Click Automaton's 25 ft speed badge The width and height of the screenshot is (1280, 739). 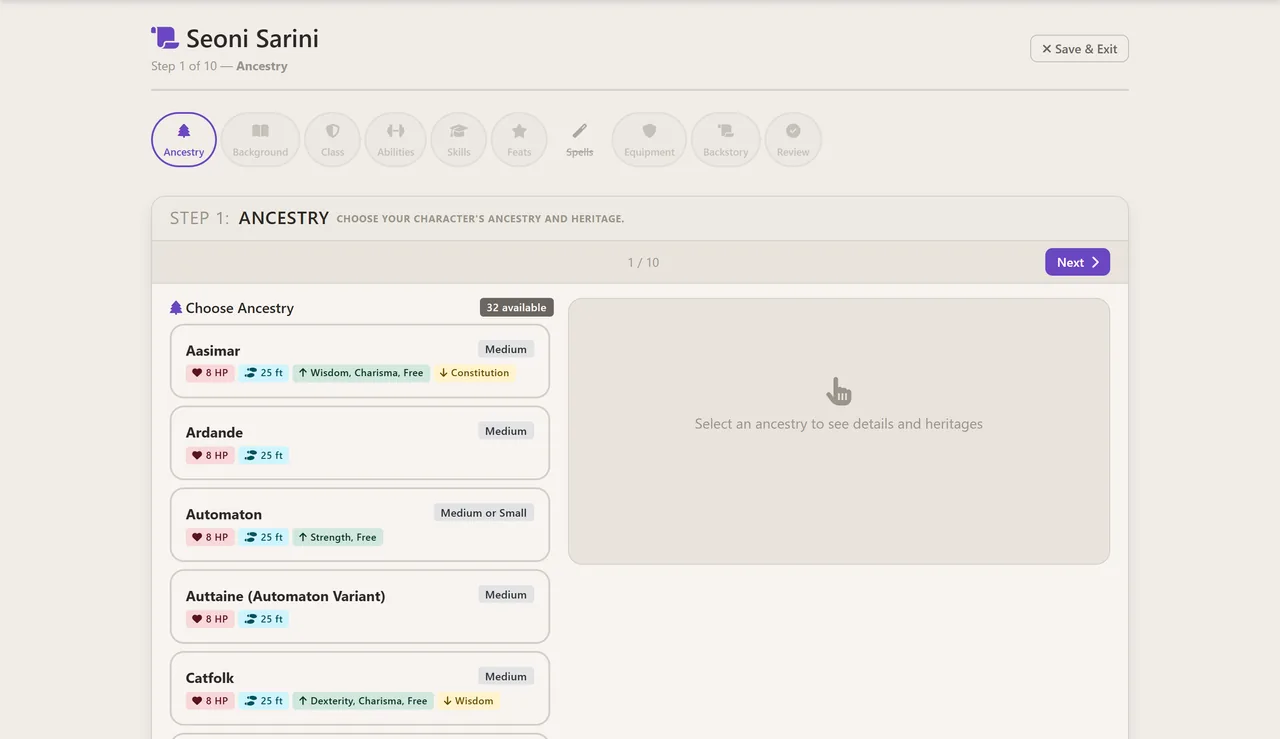264,537
